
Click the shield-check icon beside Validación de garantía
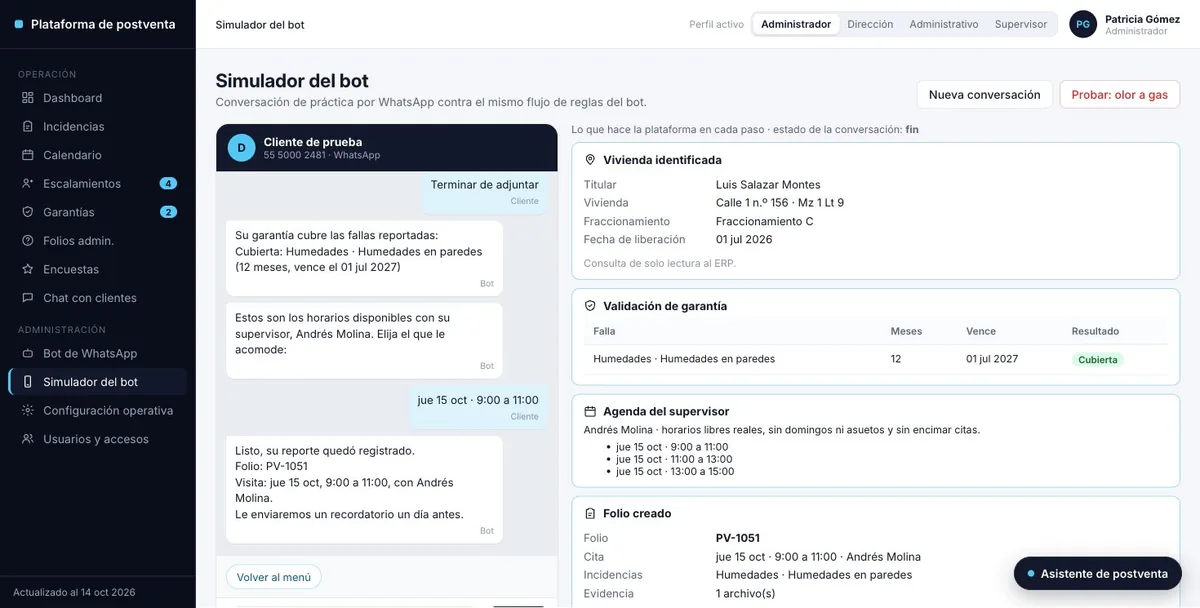[590, 306]
